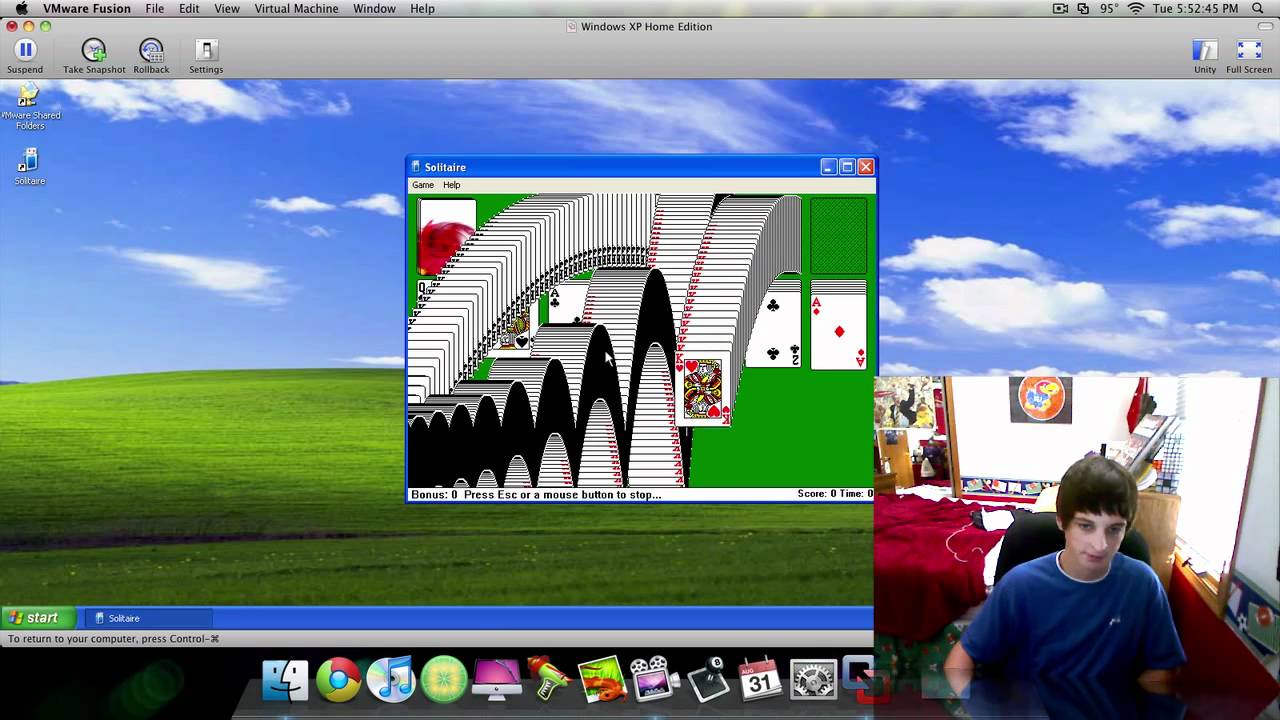This screenshot has width=1280, height=720.
Task: Open Solitaire's Game menu
Action: [x=423, y=185]
